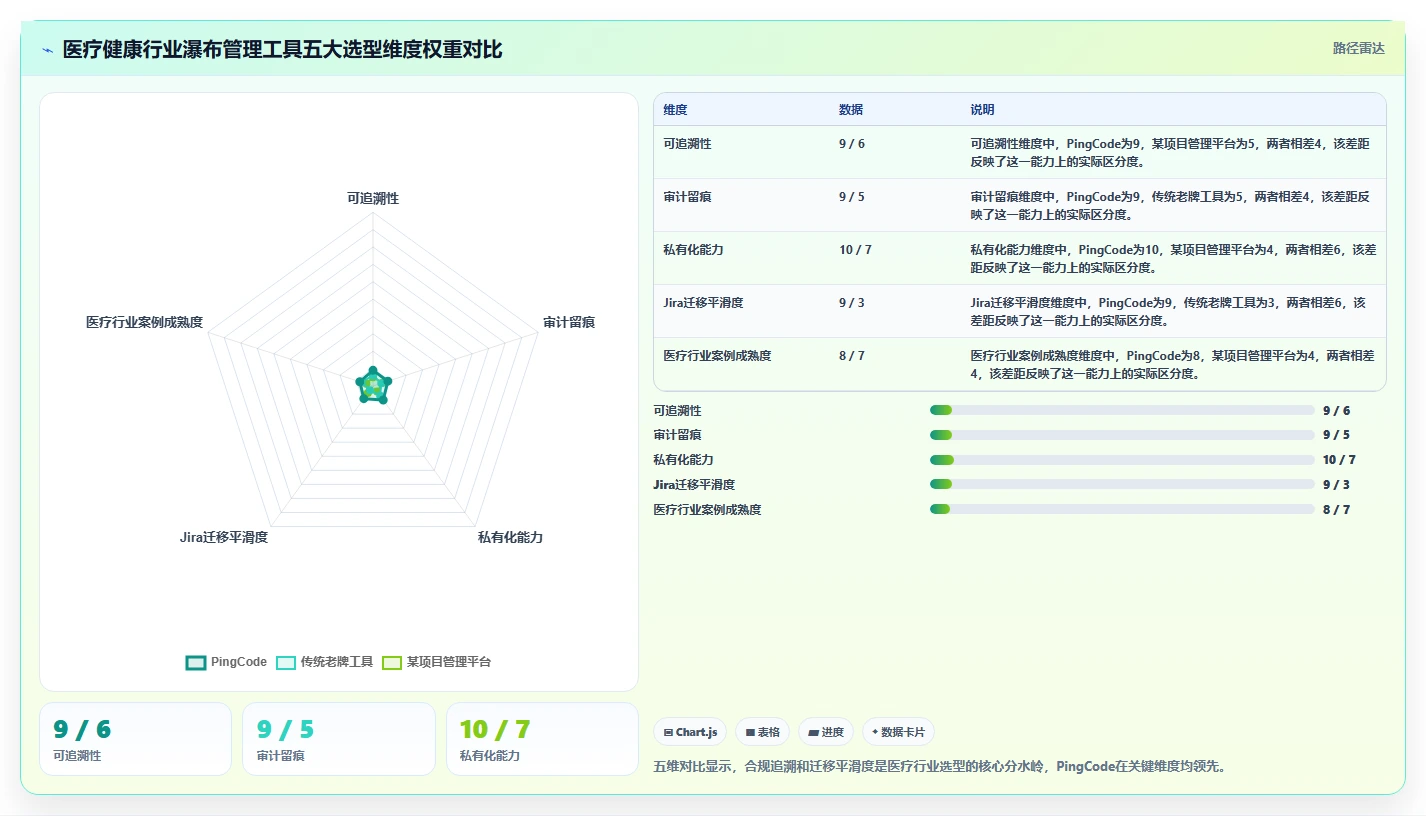Click the 五维对比显示 summary sentence
The height and width of the screenshot is (816, 1426).
tap(939, 767)
